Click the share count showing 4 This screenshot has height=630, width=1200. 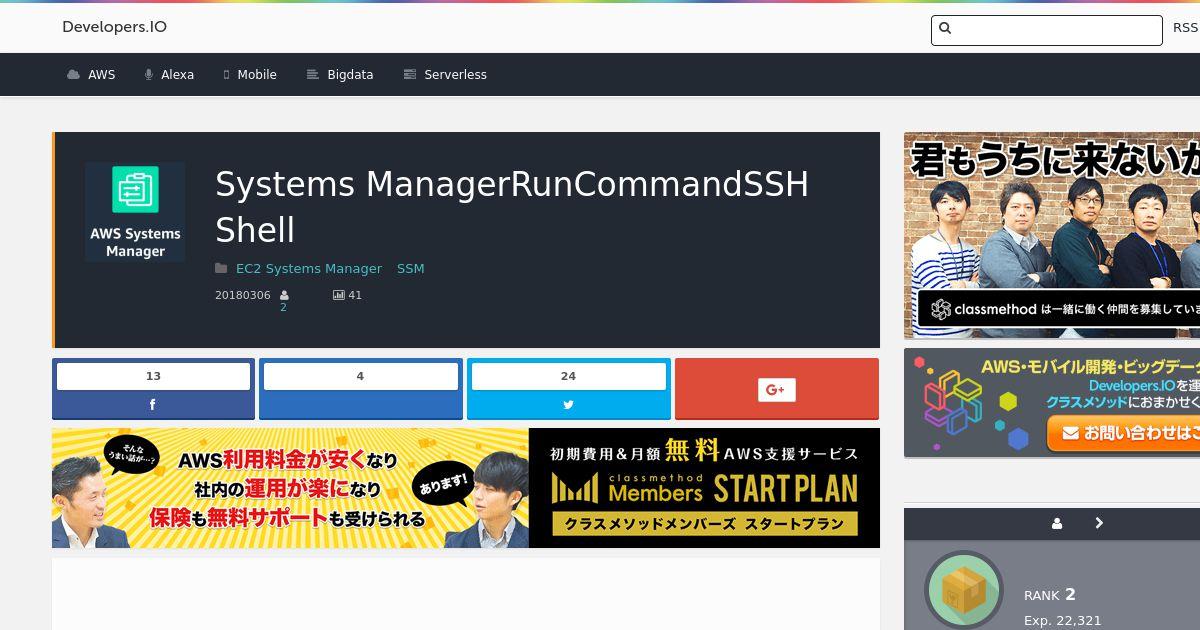[x=360, y=376]
